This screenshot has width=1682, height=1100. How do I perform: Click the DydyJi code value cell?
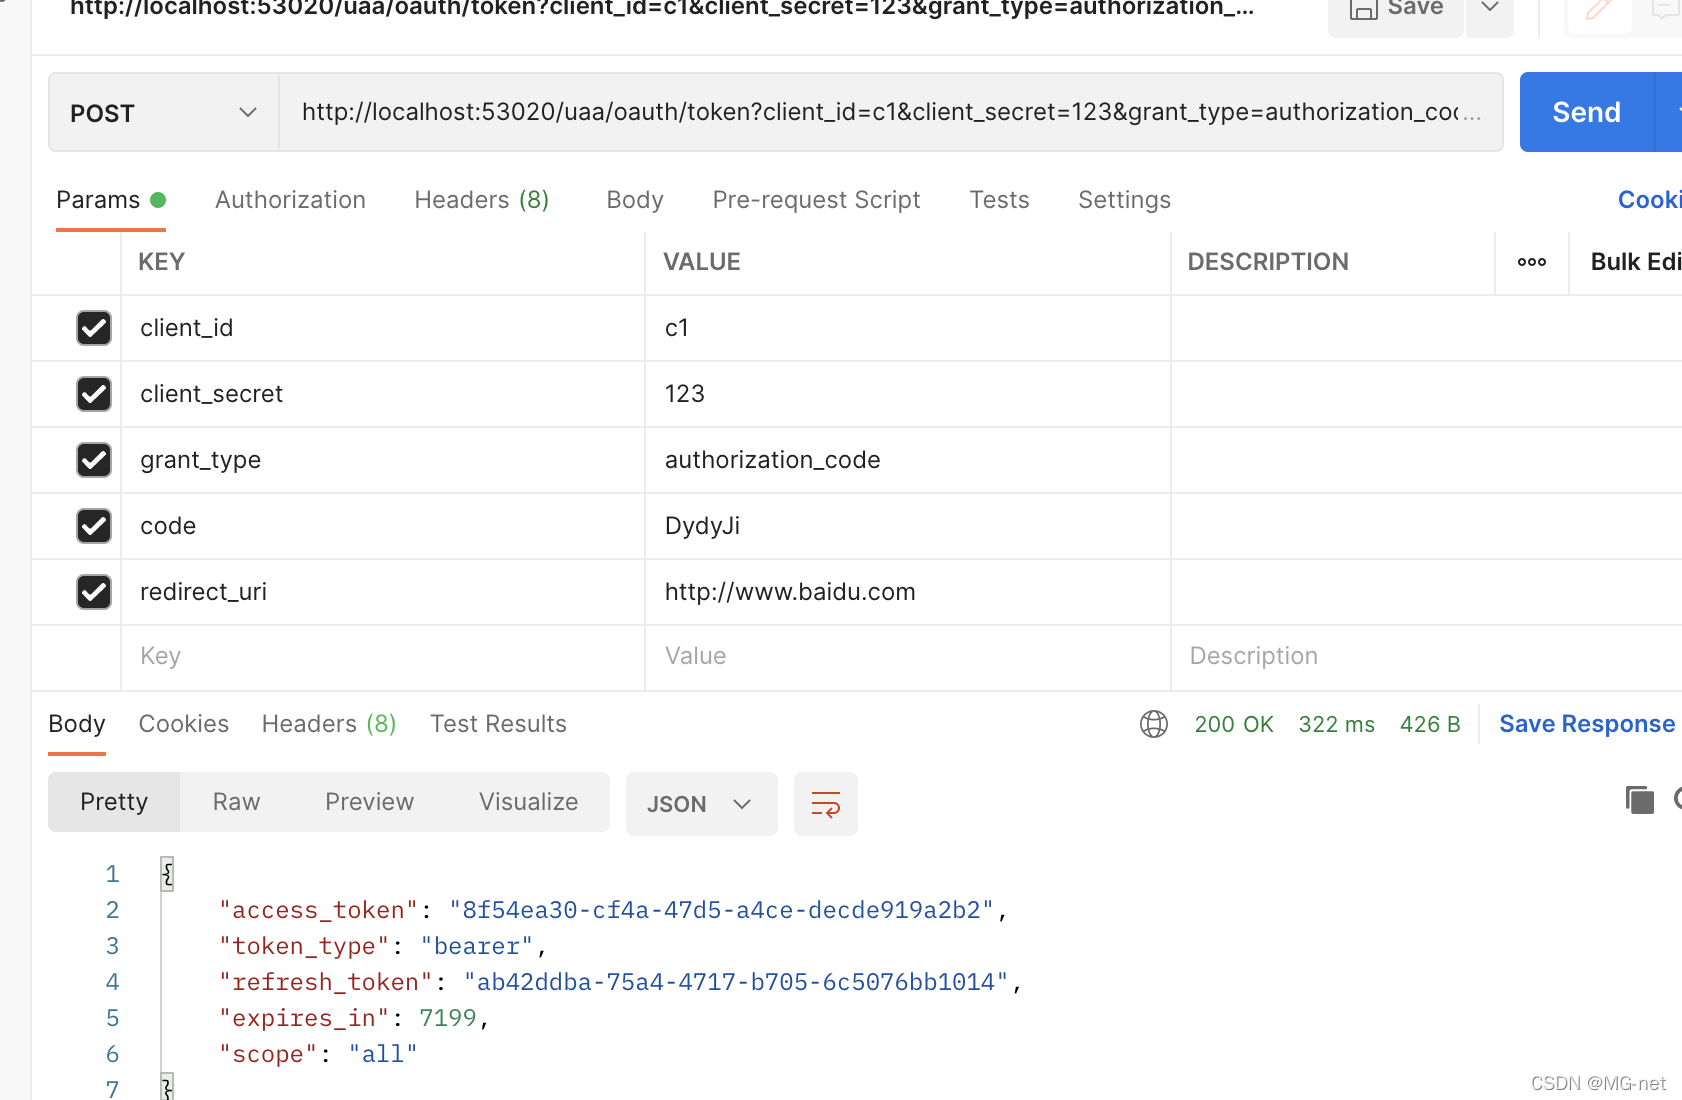[x=908, y=526]
